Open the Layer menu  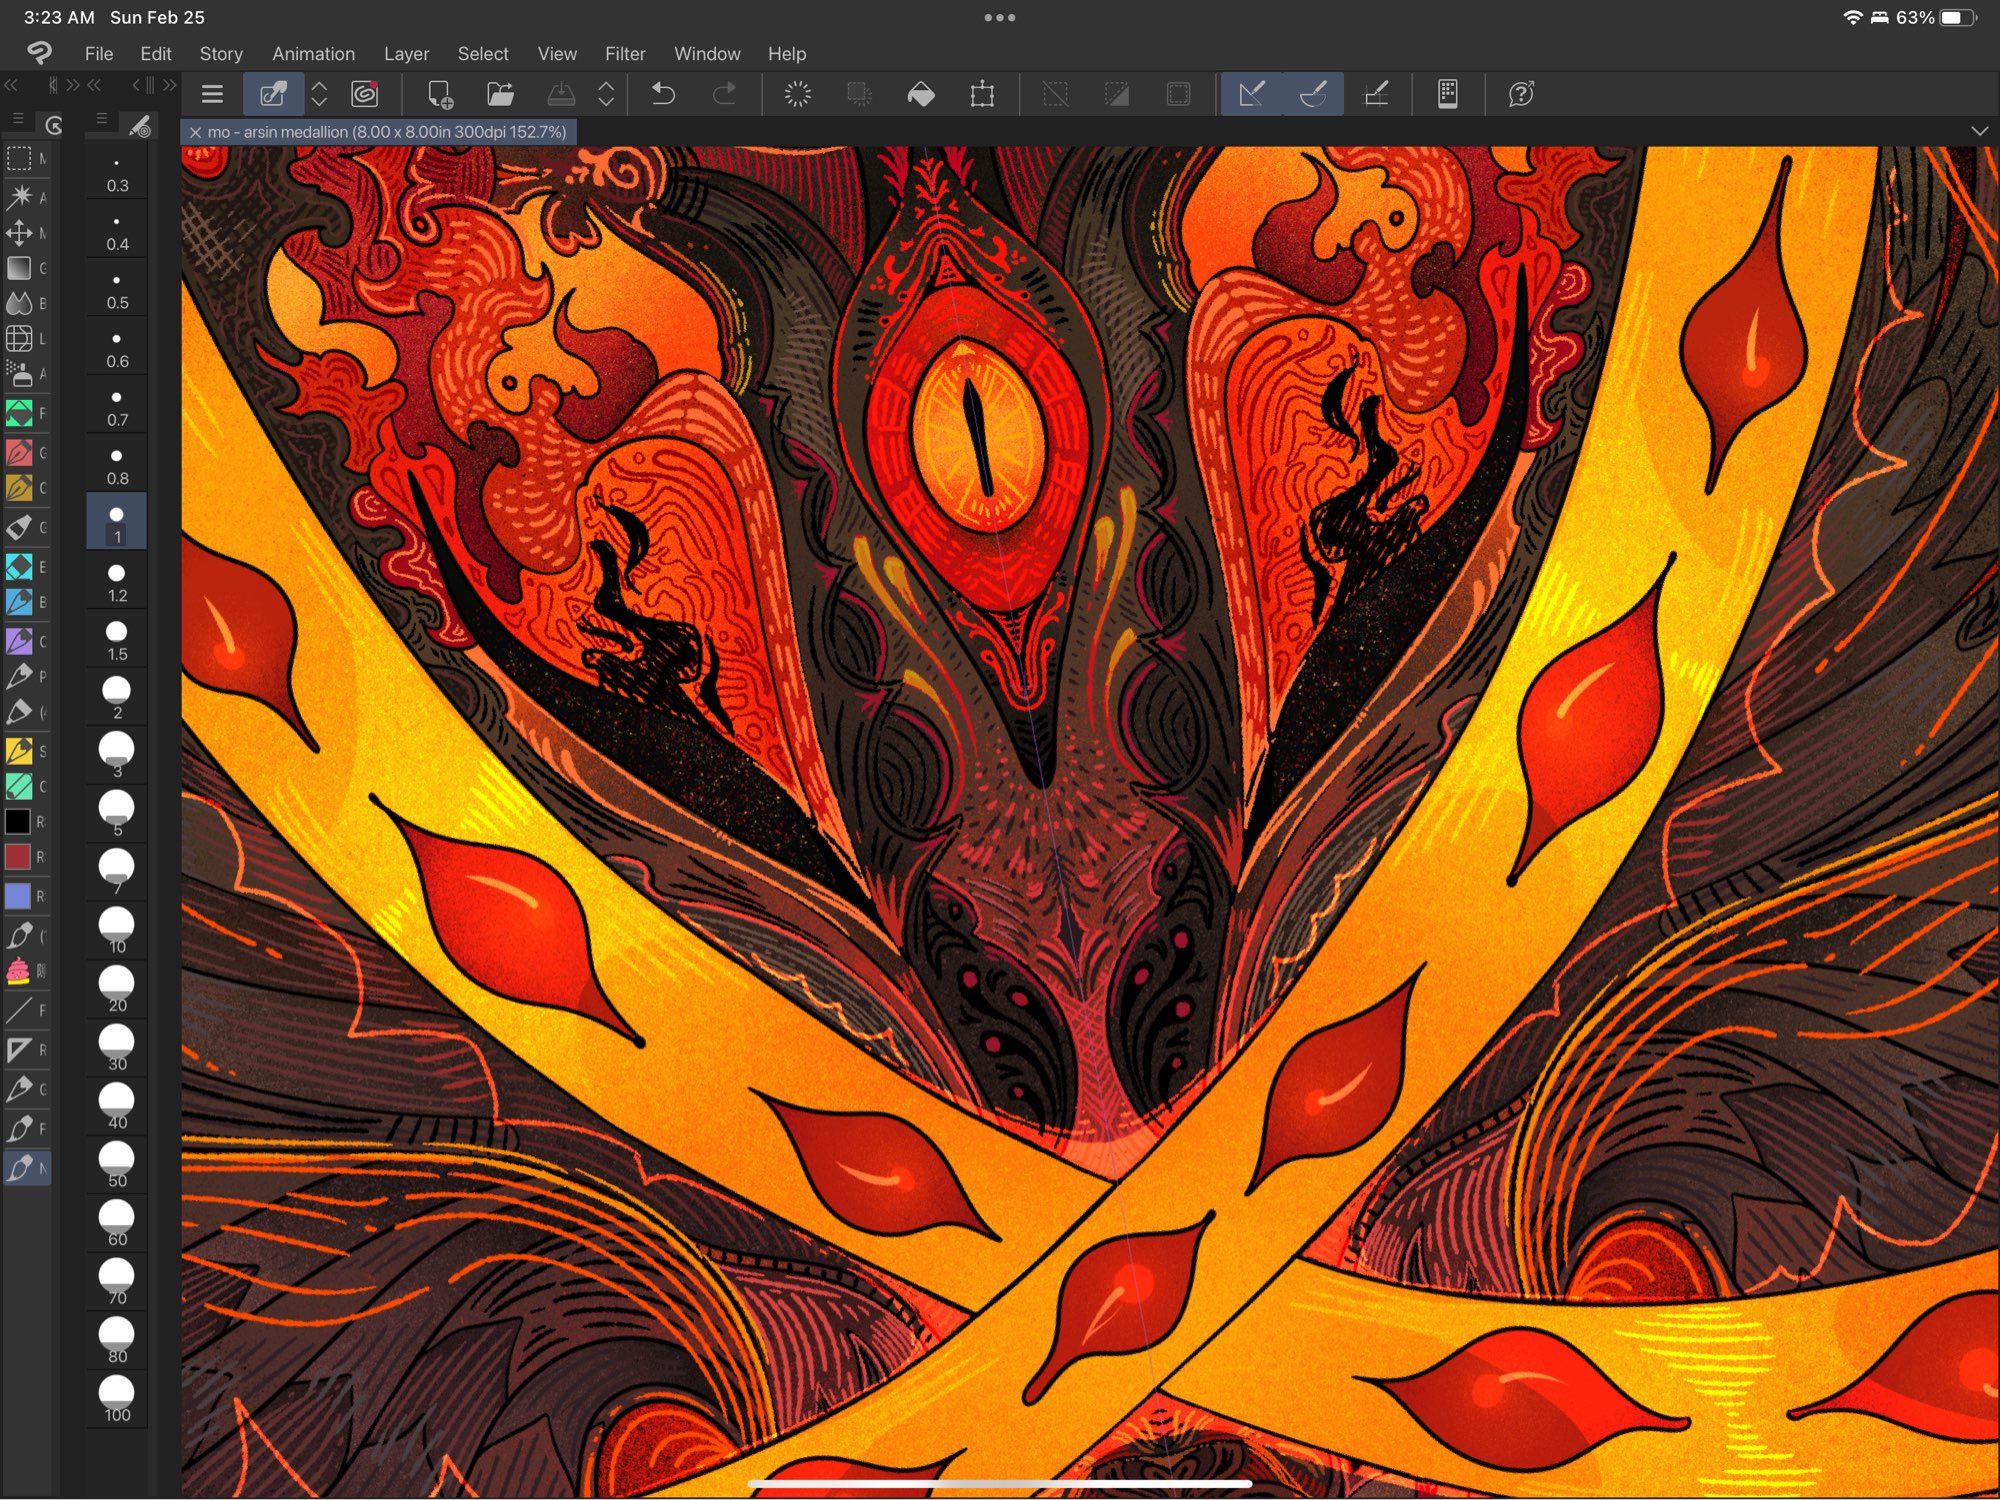pyautogui.click(x=406, y=54)
